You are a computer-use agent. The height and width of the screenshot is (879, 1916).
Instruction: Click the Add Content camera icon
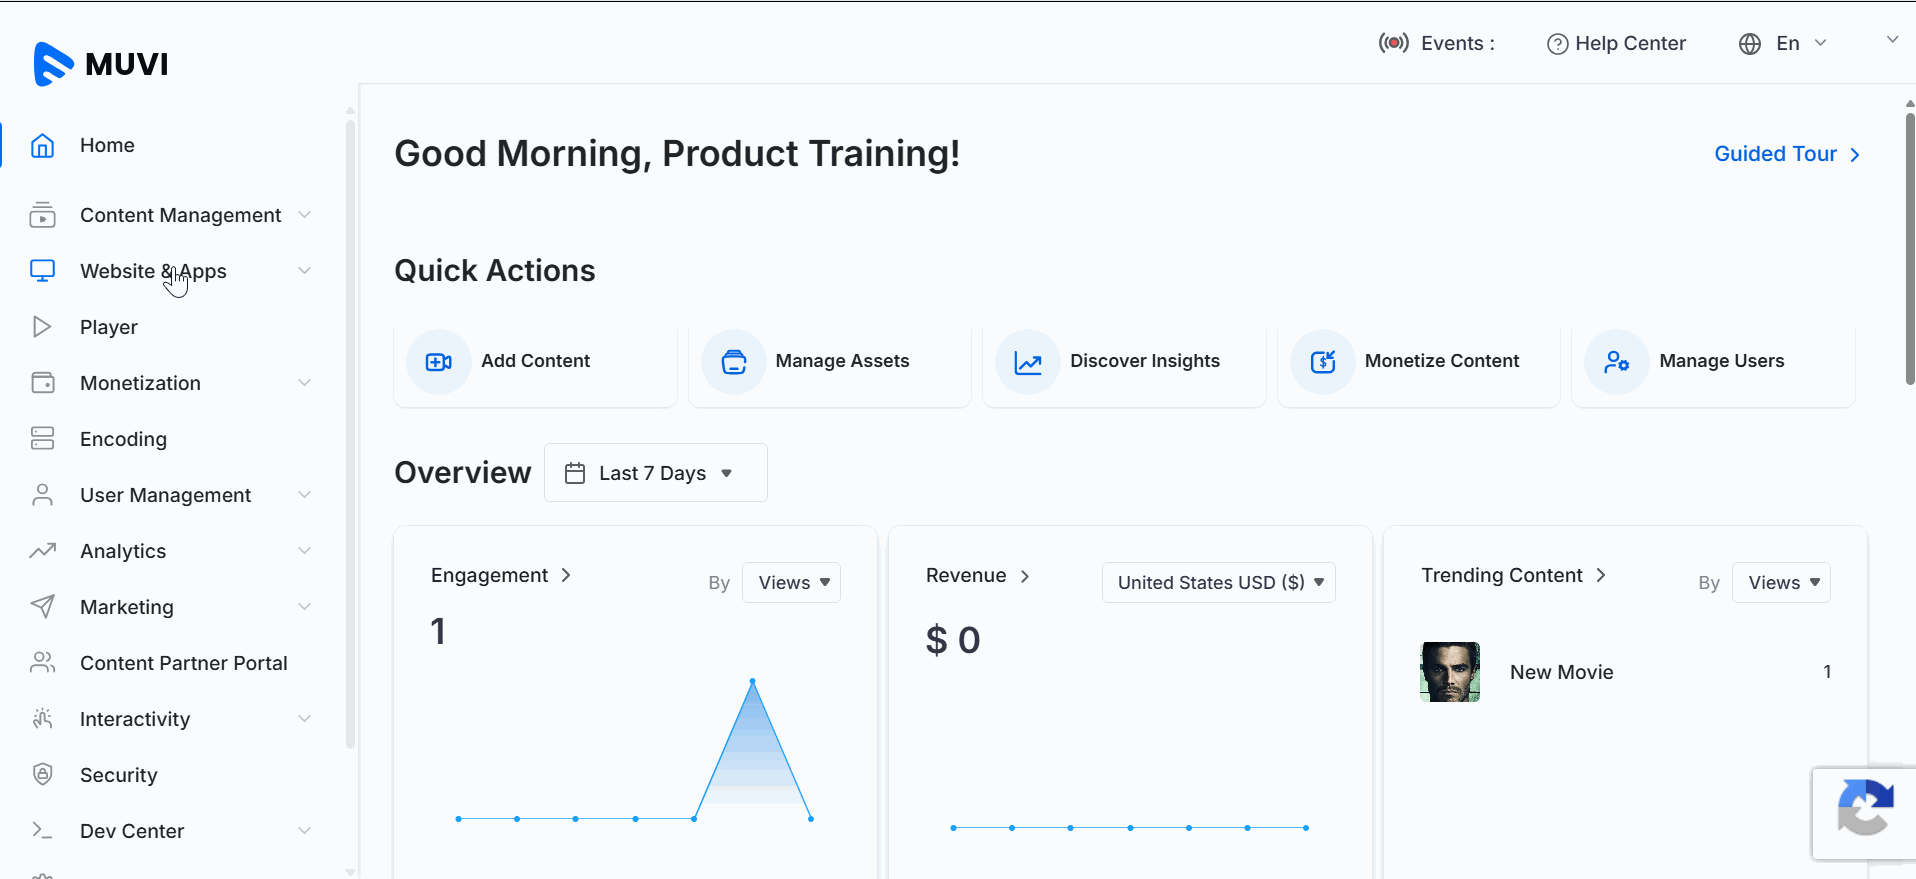(438, 362)
